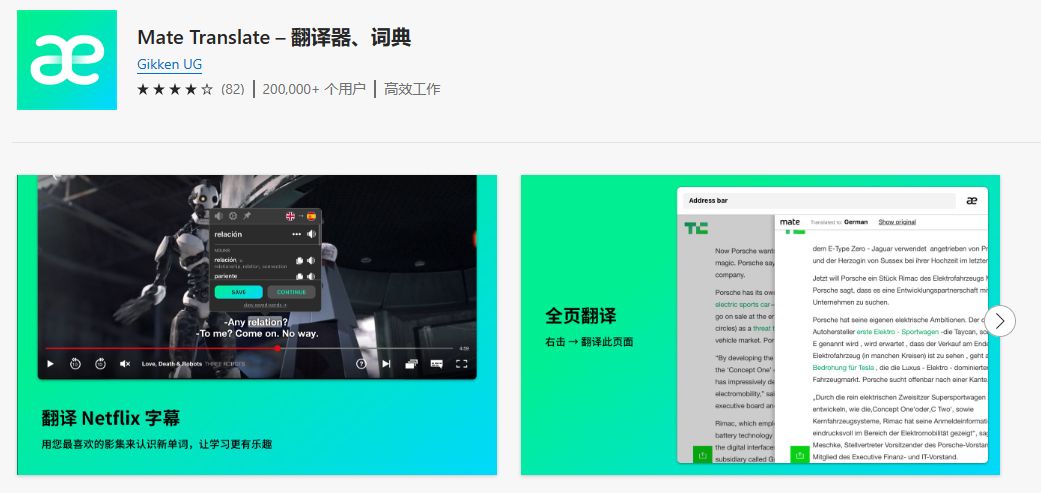
Task: Click the next episode icon in the player
Action: (386, 364)
